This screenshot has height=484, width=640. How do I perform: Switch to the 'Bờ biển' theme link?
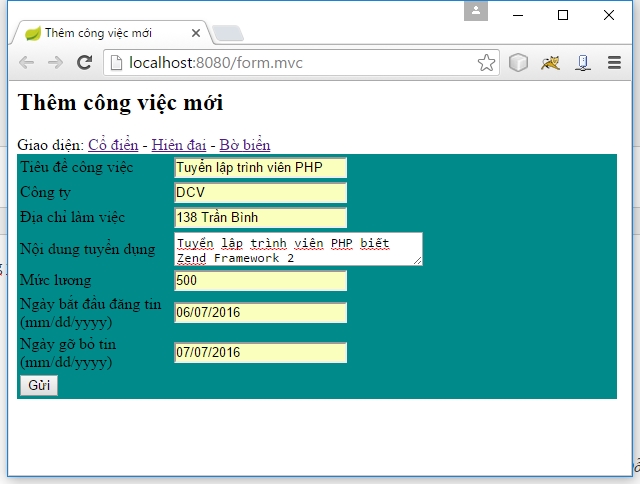[245, 145]
